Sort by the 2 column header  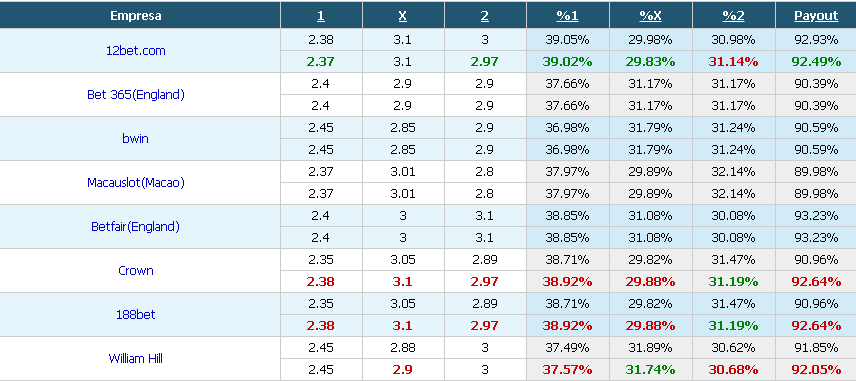pyautogui.click(x=485, y=16)
